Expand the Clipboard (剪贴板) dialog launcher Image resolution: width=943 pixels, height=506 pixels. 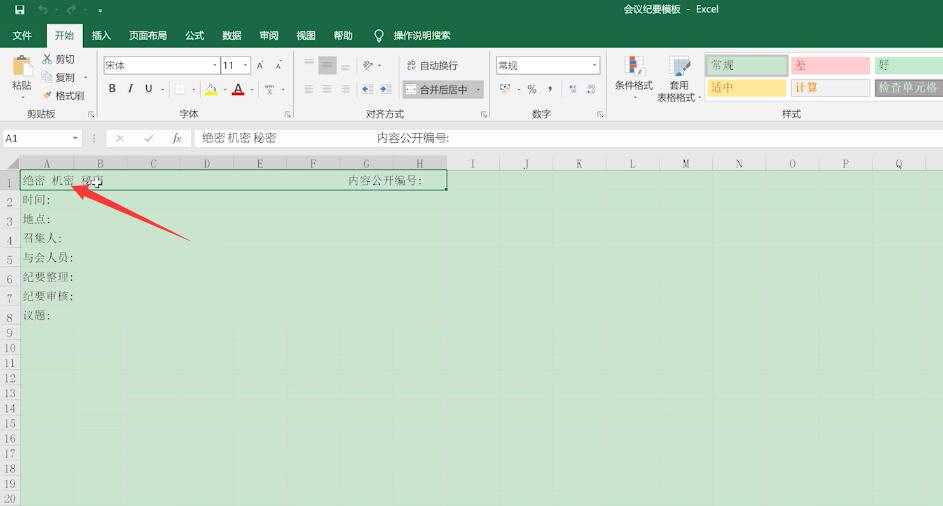[91, 114]
